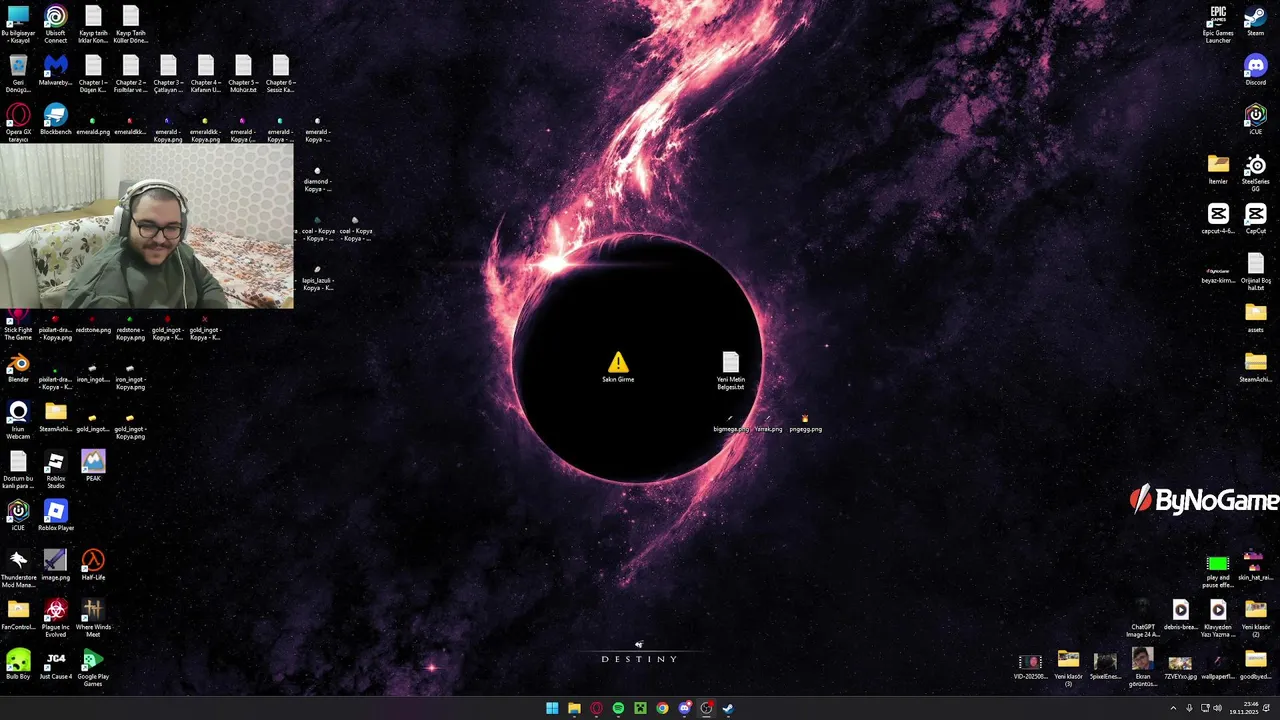The width and height of the screenshot is (1280, 720).
Task: Open the Google Play Games shortcut
Action: click(x=93, y=667)
